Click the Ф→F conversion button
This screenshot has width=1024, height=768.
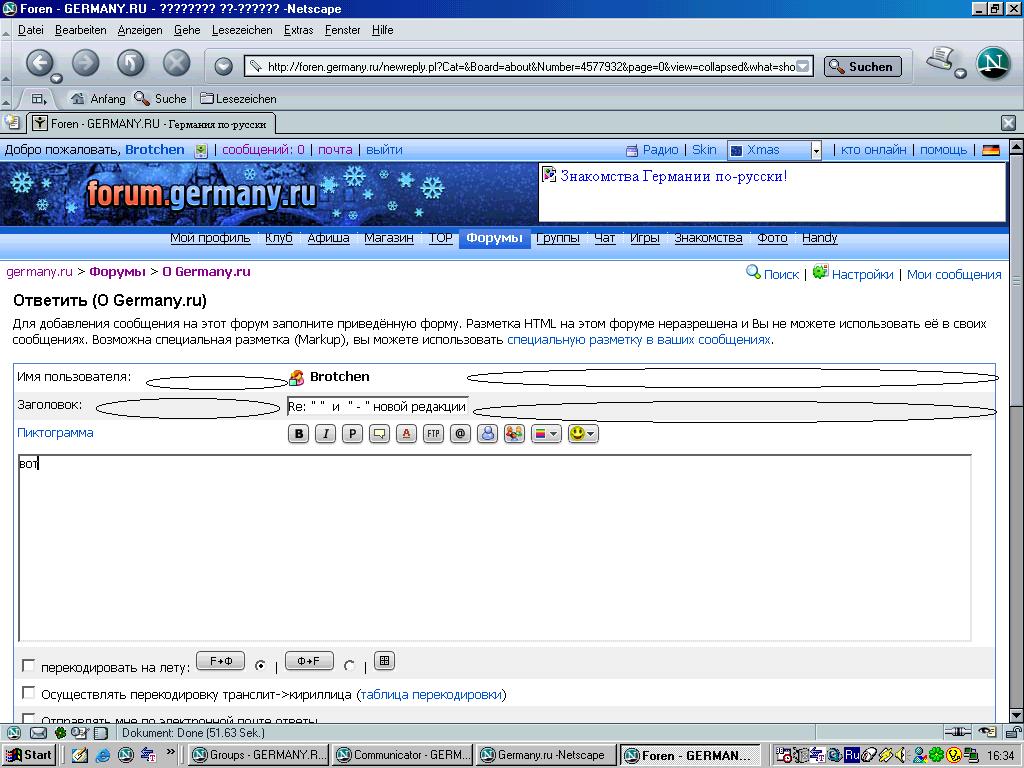click(309, 661)
